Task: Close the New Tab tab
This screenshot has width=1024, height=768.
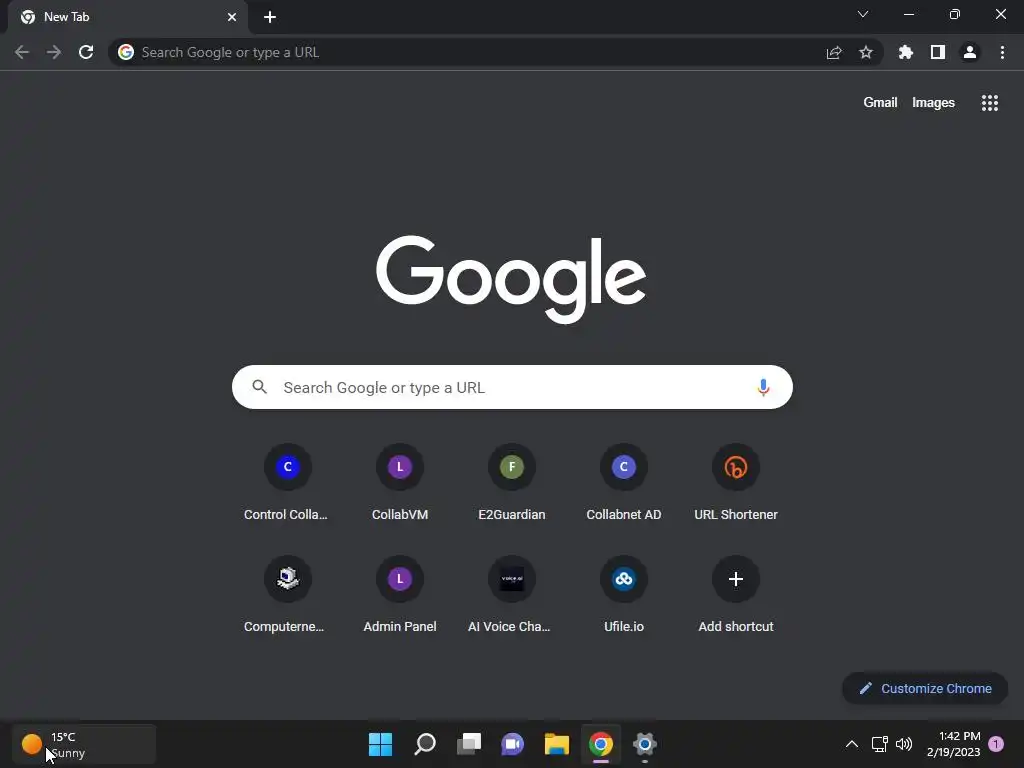Action: click(x=232, y=17)
